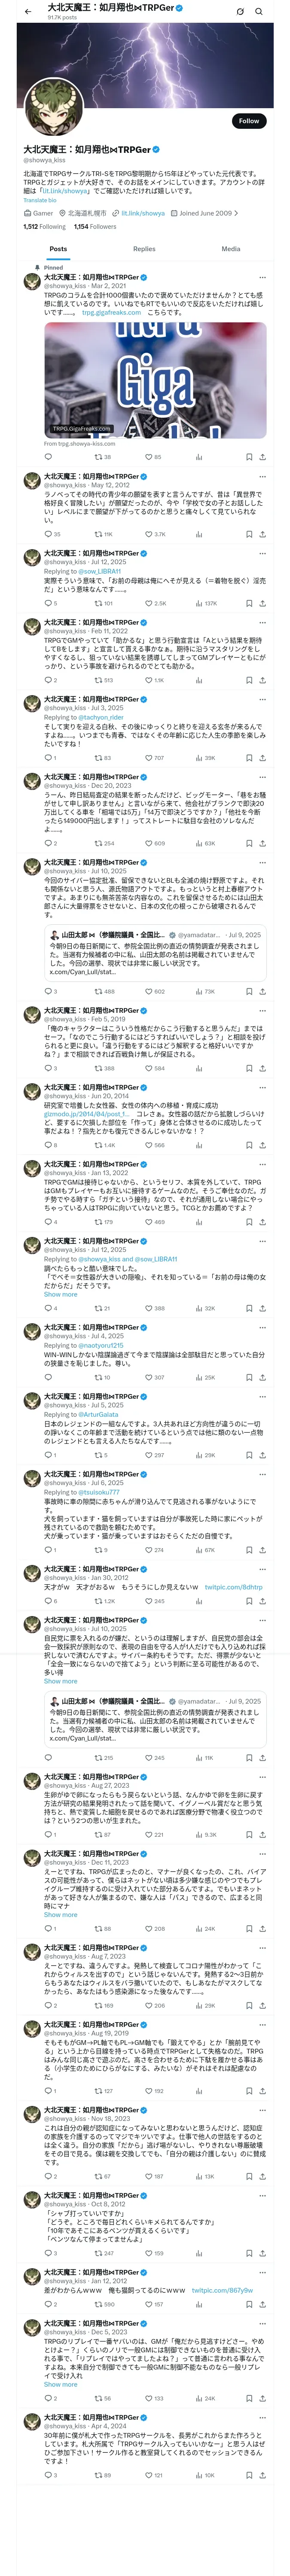
Task: Open replies on the May 12, 2012 post
Action: coord(52,534)
